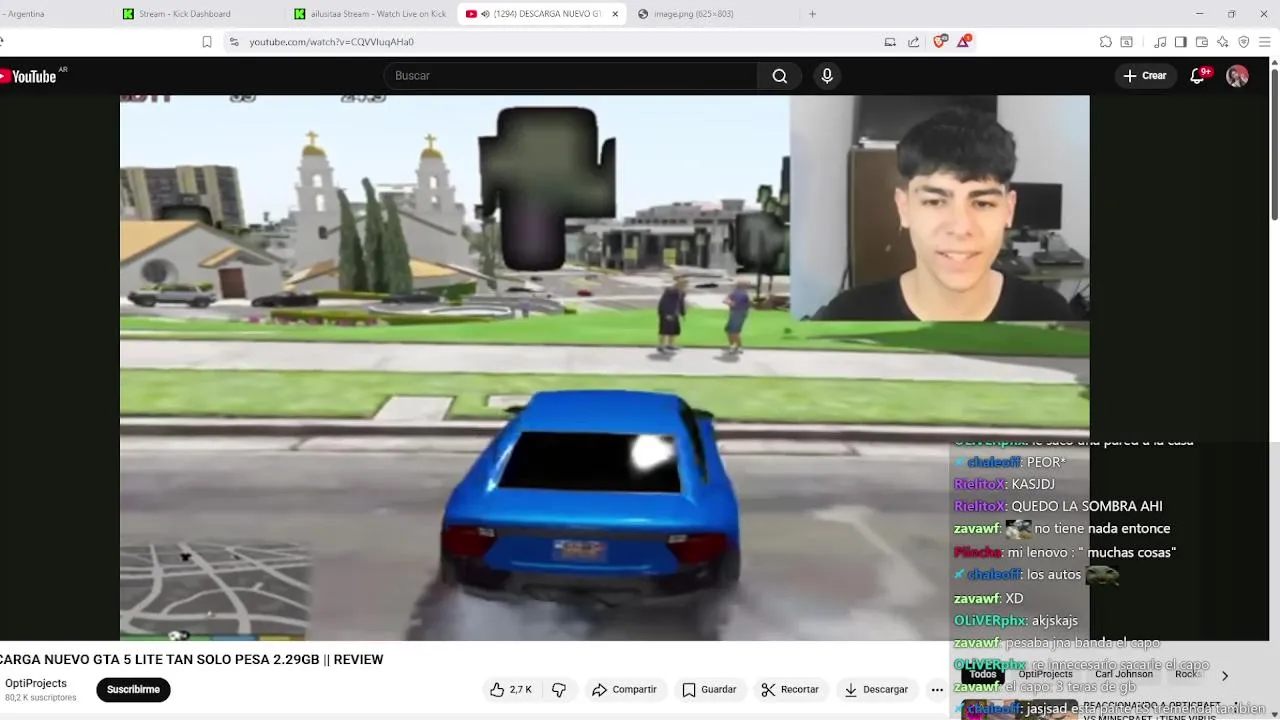Click the URL address bar
This screenshot has height=720, width=1280.
(x=560, y=42)
